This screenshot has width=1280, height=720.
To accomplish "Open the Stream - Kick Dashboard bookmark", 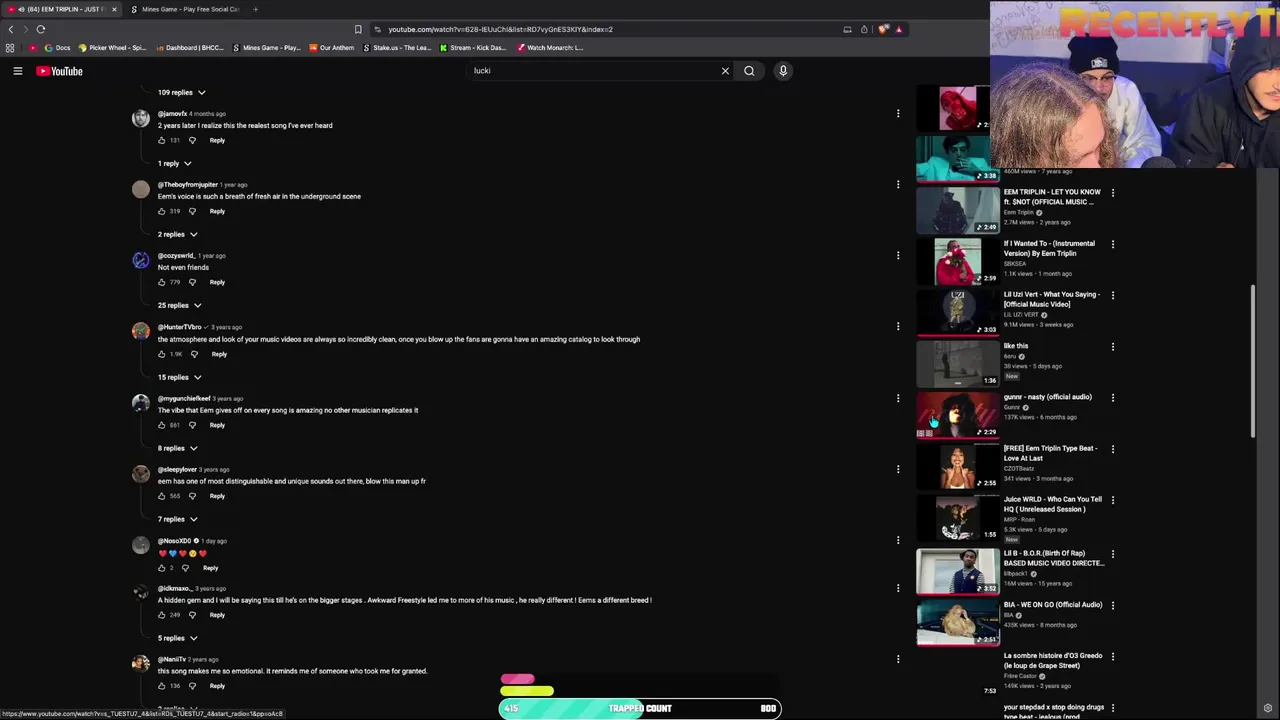I will [472, 48].
